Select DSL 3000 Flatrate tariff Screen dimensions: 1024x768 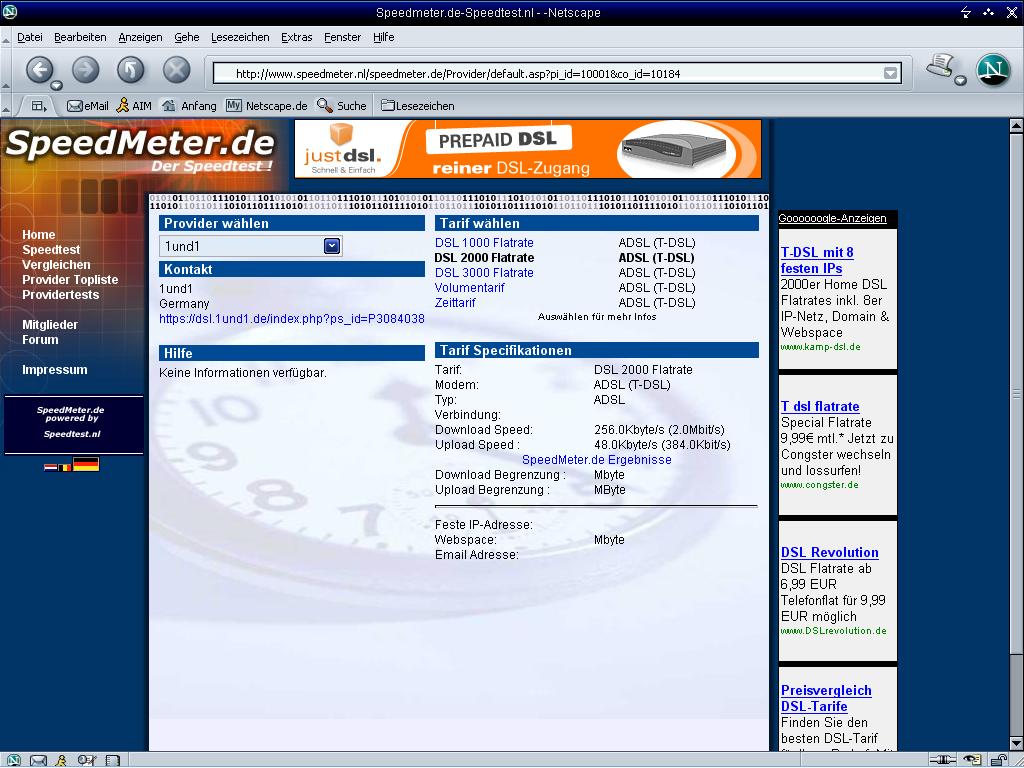[x=484, y=272]
